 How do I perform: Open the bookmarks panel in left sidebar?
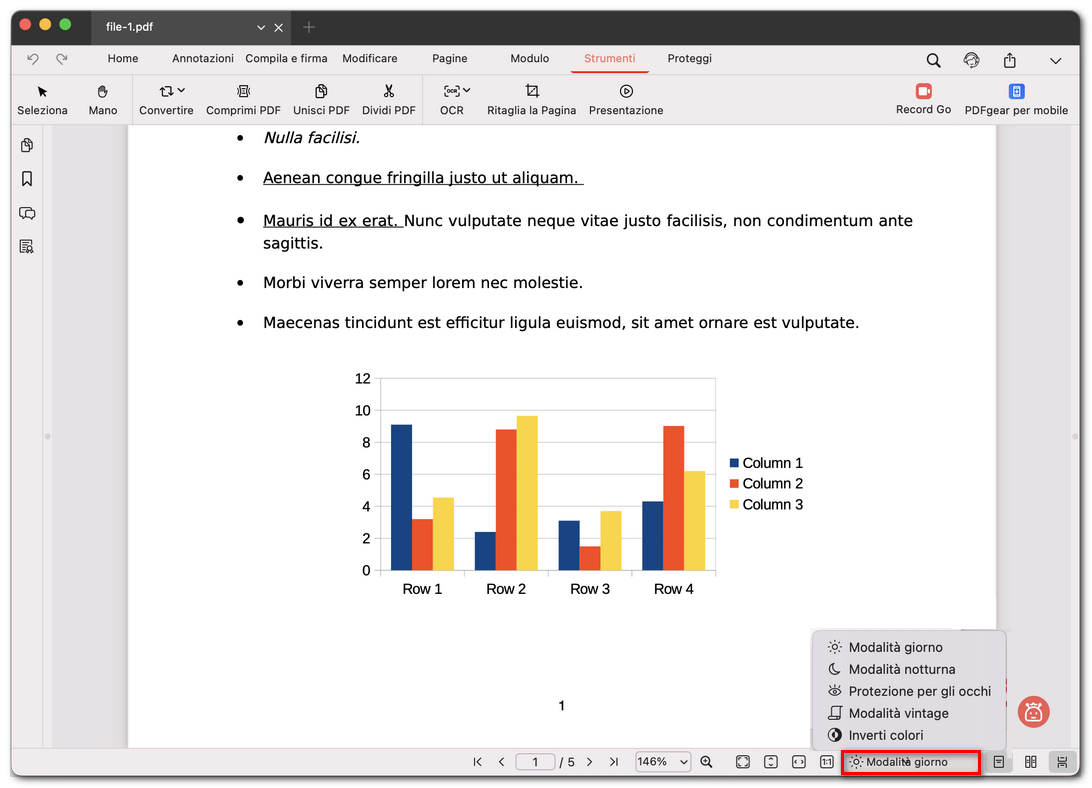click(27, 179)
